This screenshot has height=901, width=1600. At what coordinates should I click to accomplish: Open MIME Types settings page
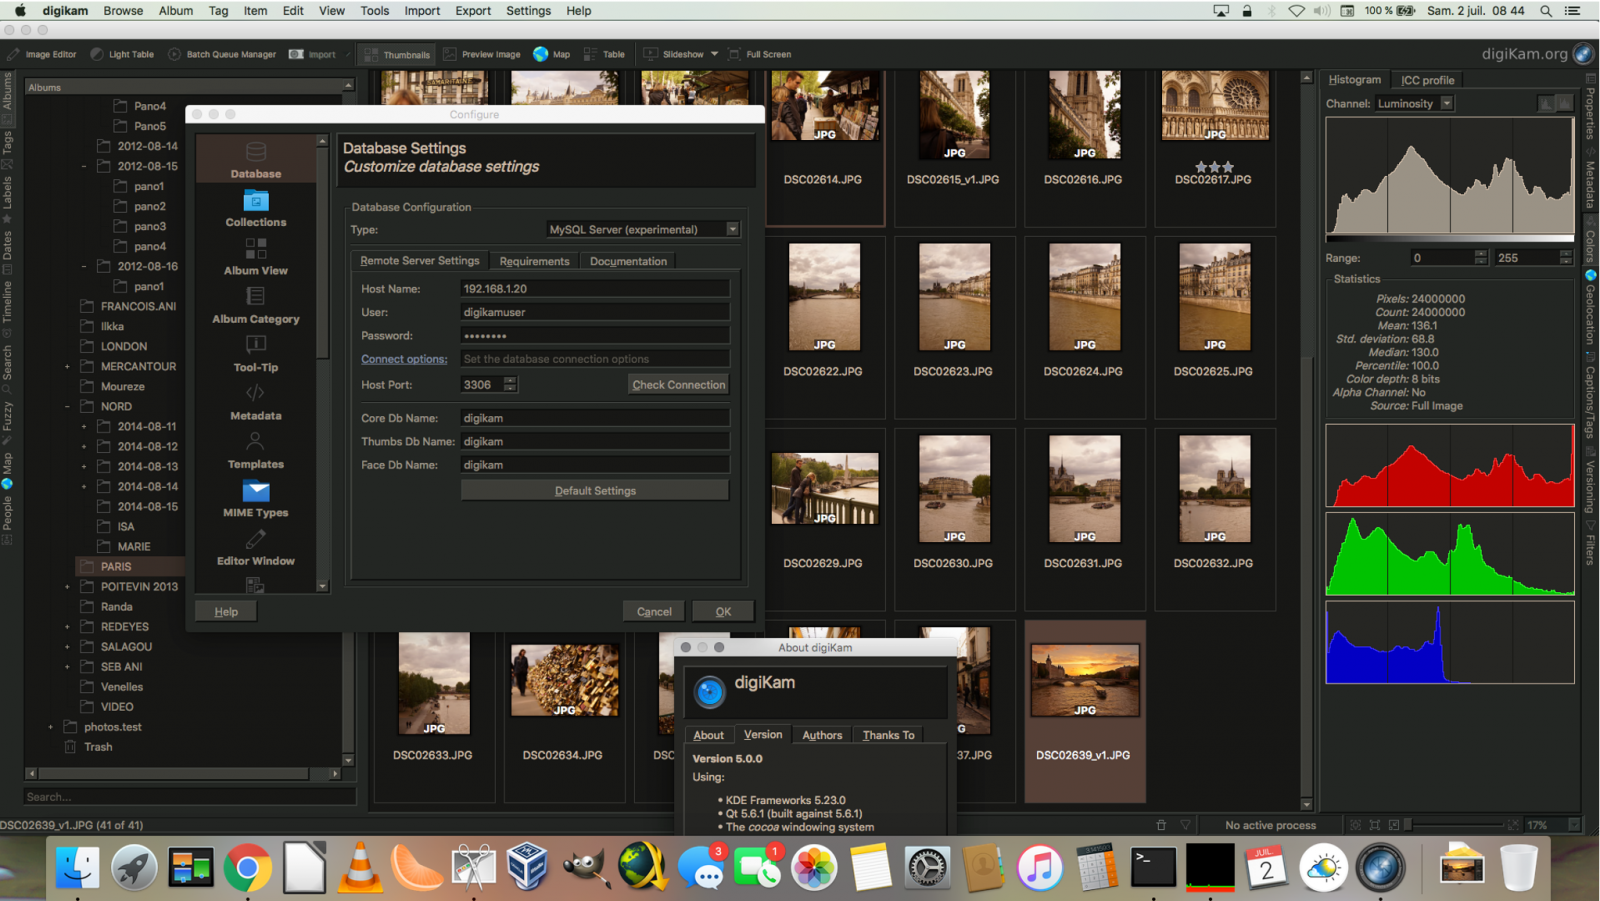click(255, 498)
